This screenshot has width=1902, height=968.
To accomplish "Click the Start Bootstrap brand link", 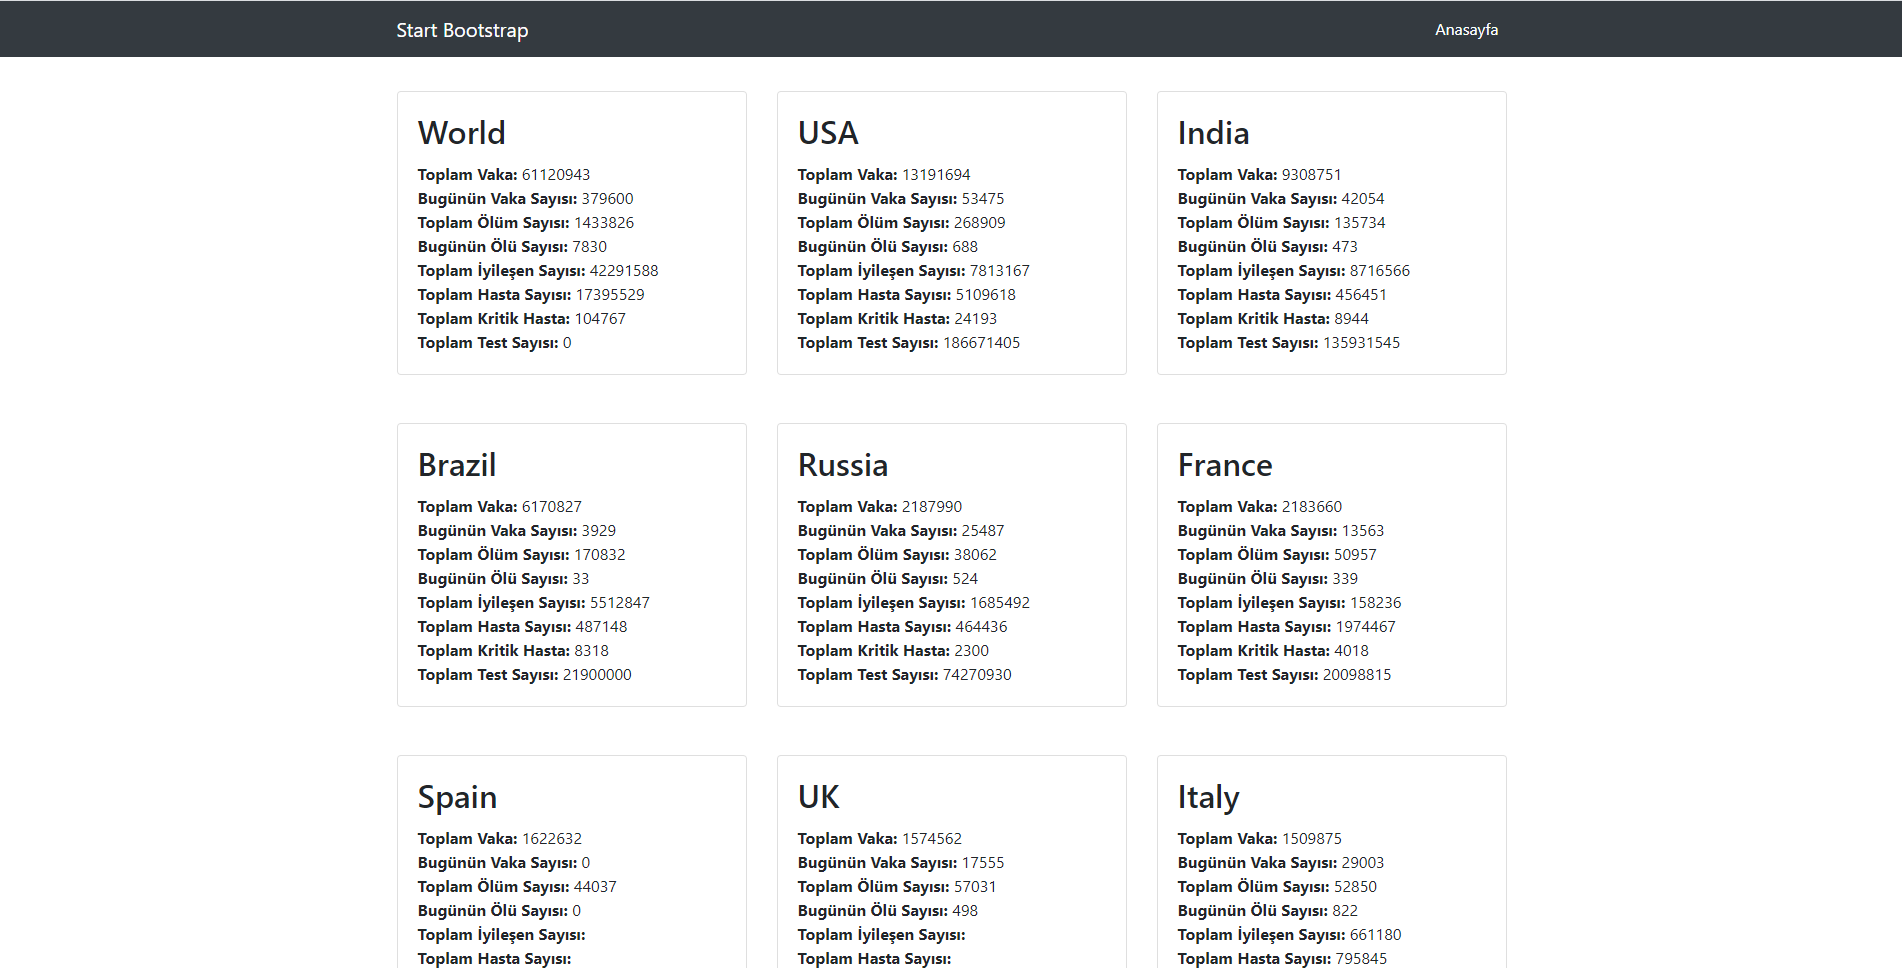I will click(462, 30).
